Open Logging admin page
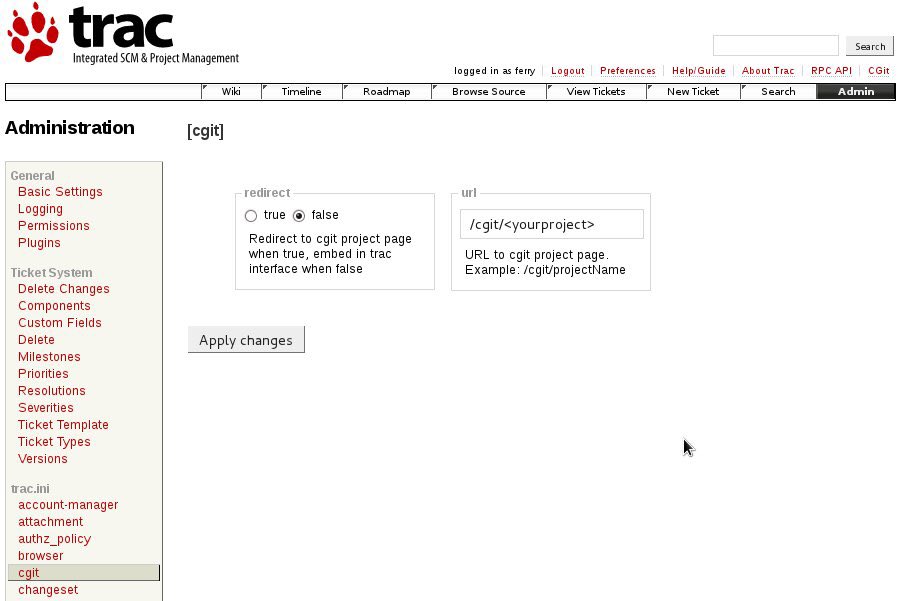Image resolution: width=898 pixels, height=601 pixels. 40,209
